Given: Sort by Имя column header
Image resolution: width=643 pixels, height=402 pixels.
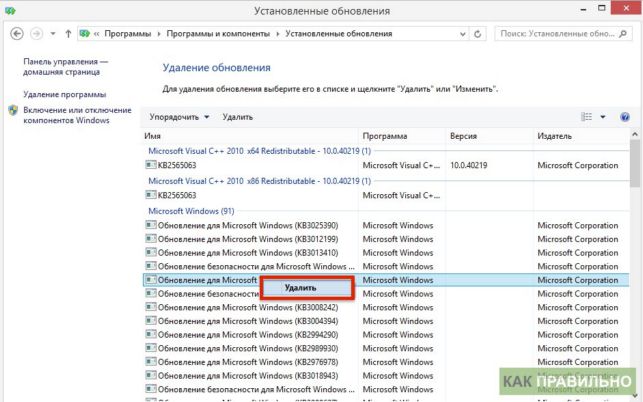Looking at the screenshot, I should 250,136.
